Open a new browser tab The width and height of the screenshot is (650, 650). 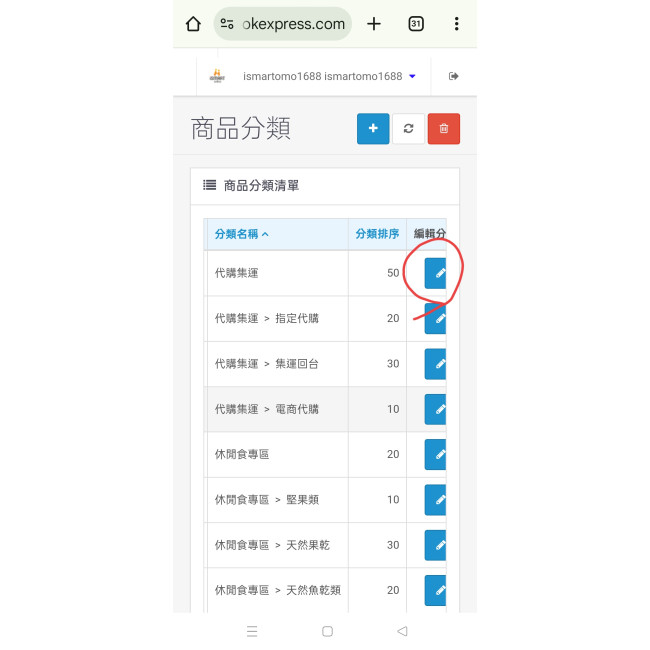click(x=374, y=24)
